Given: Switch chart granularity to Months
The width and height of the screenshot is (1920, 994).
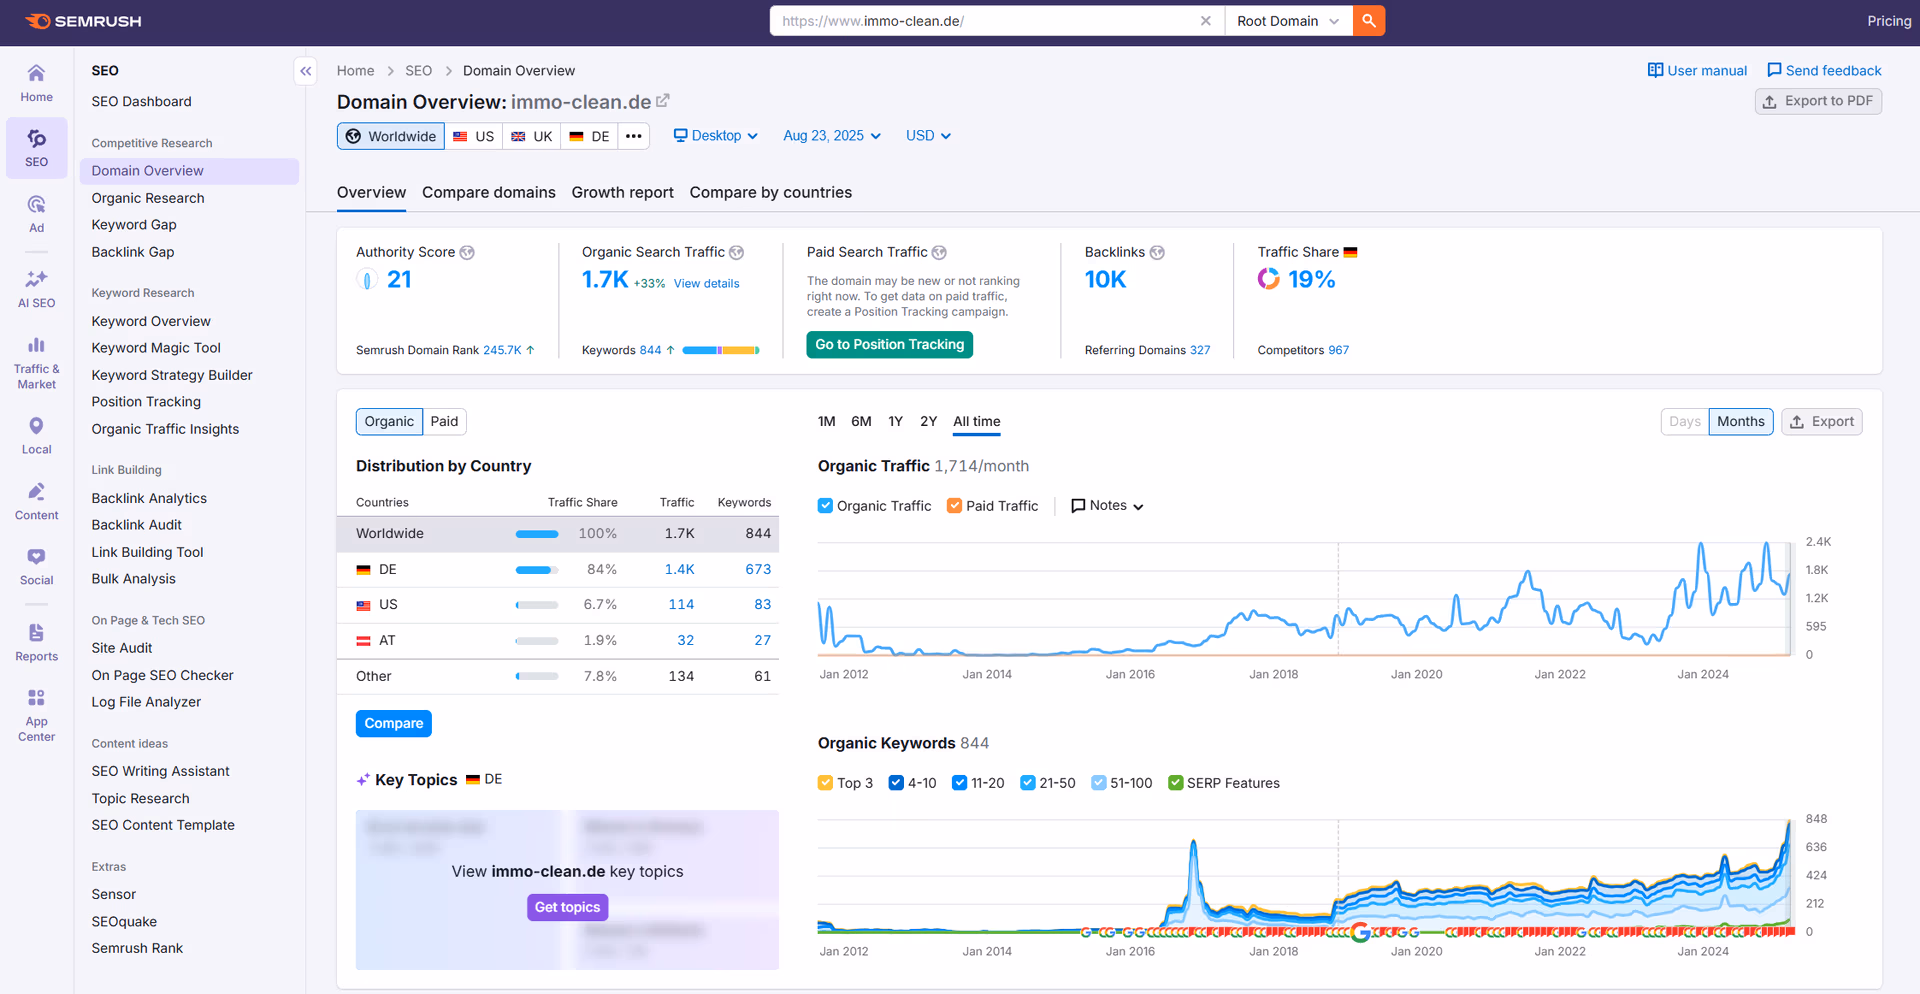Looking at the screenshot, I should click(x=1741, y=422).
